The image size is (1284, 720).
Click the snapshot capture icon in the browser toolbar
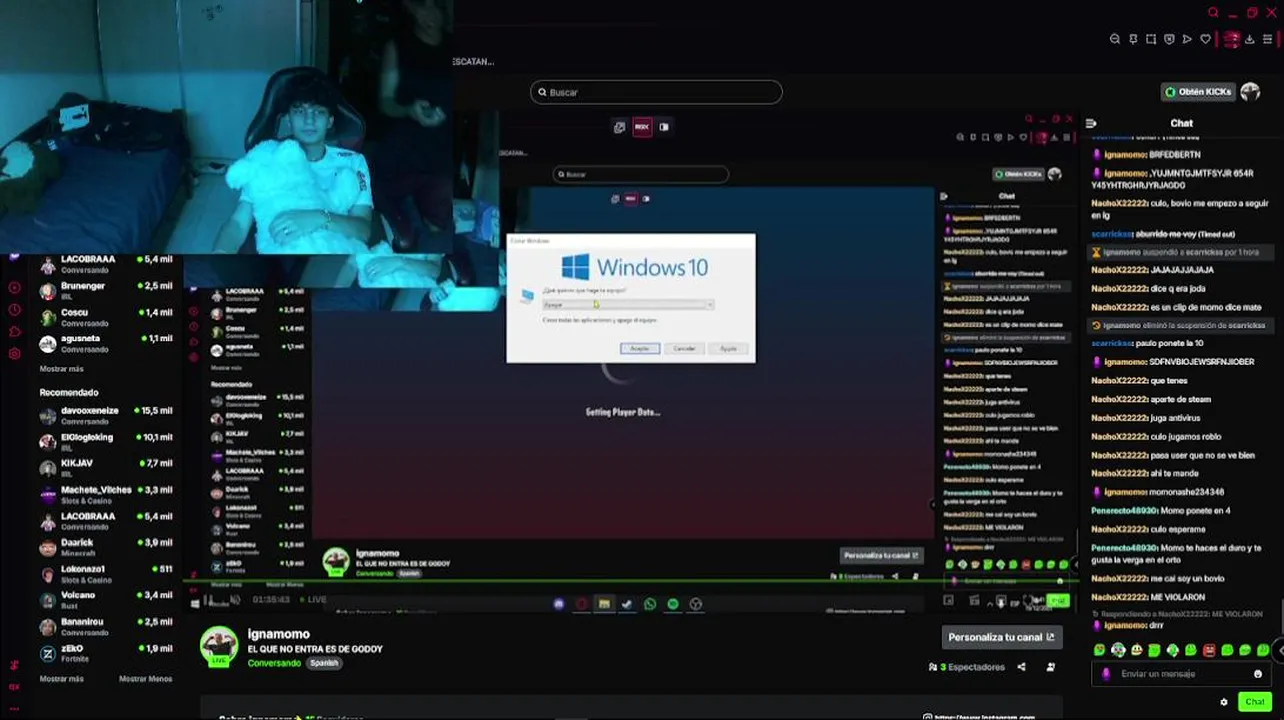1151,39
